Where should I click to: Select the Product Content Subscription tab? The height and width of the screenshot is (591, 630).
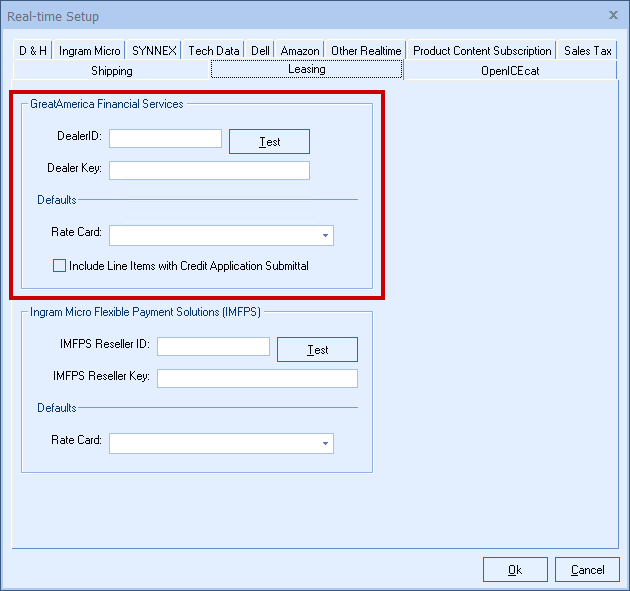click(482, 51)
